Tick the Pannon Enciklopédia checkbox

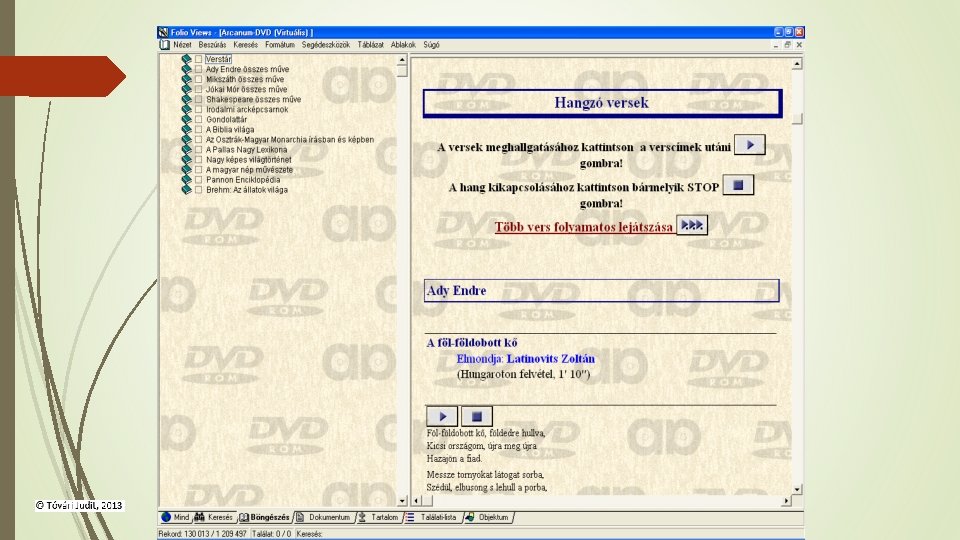(198, 180)
